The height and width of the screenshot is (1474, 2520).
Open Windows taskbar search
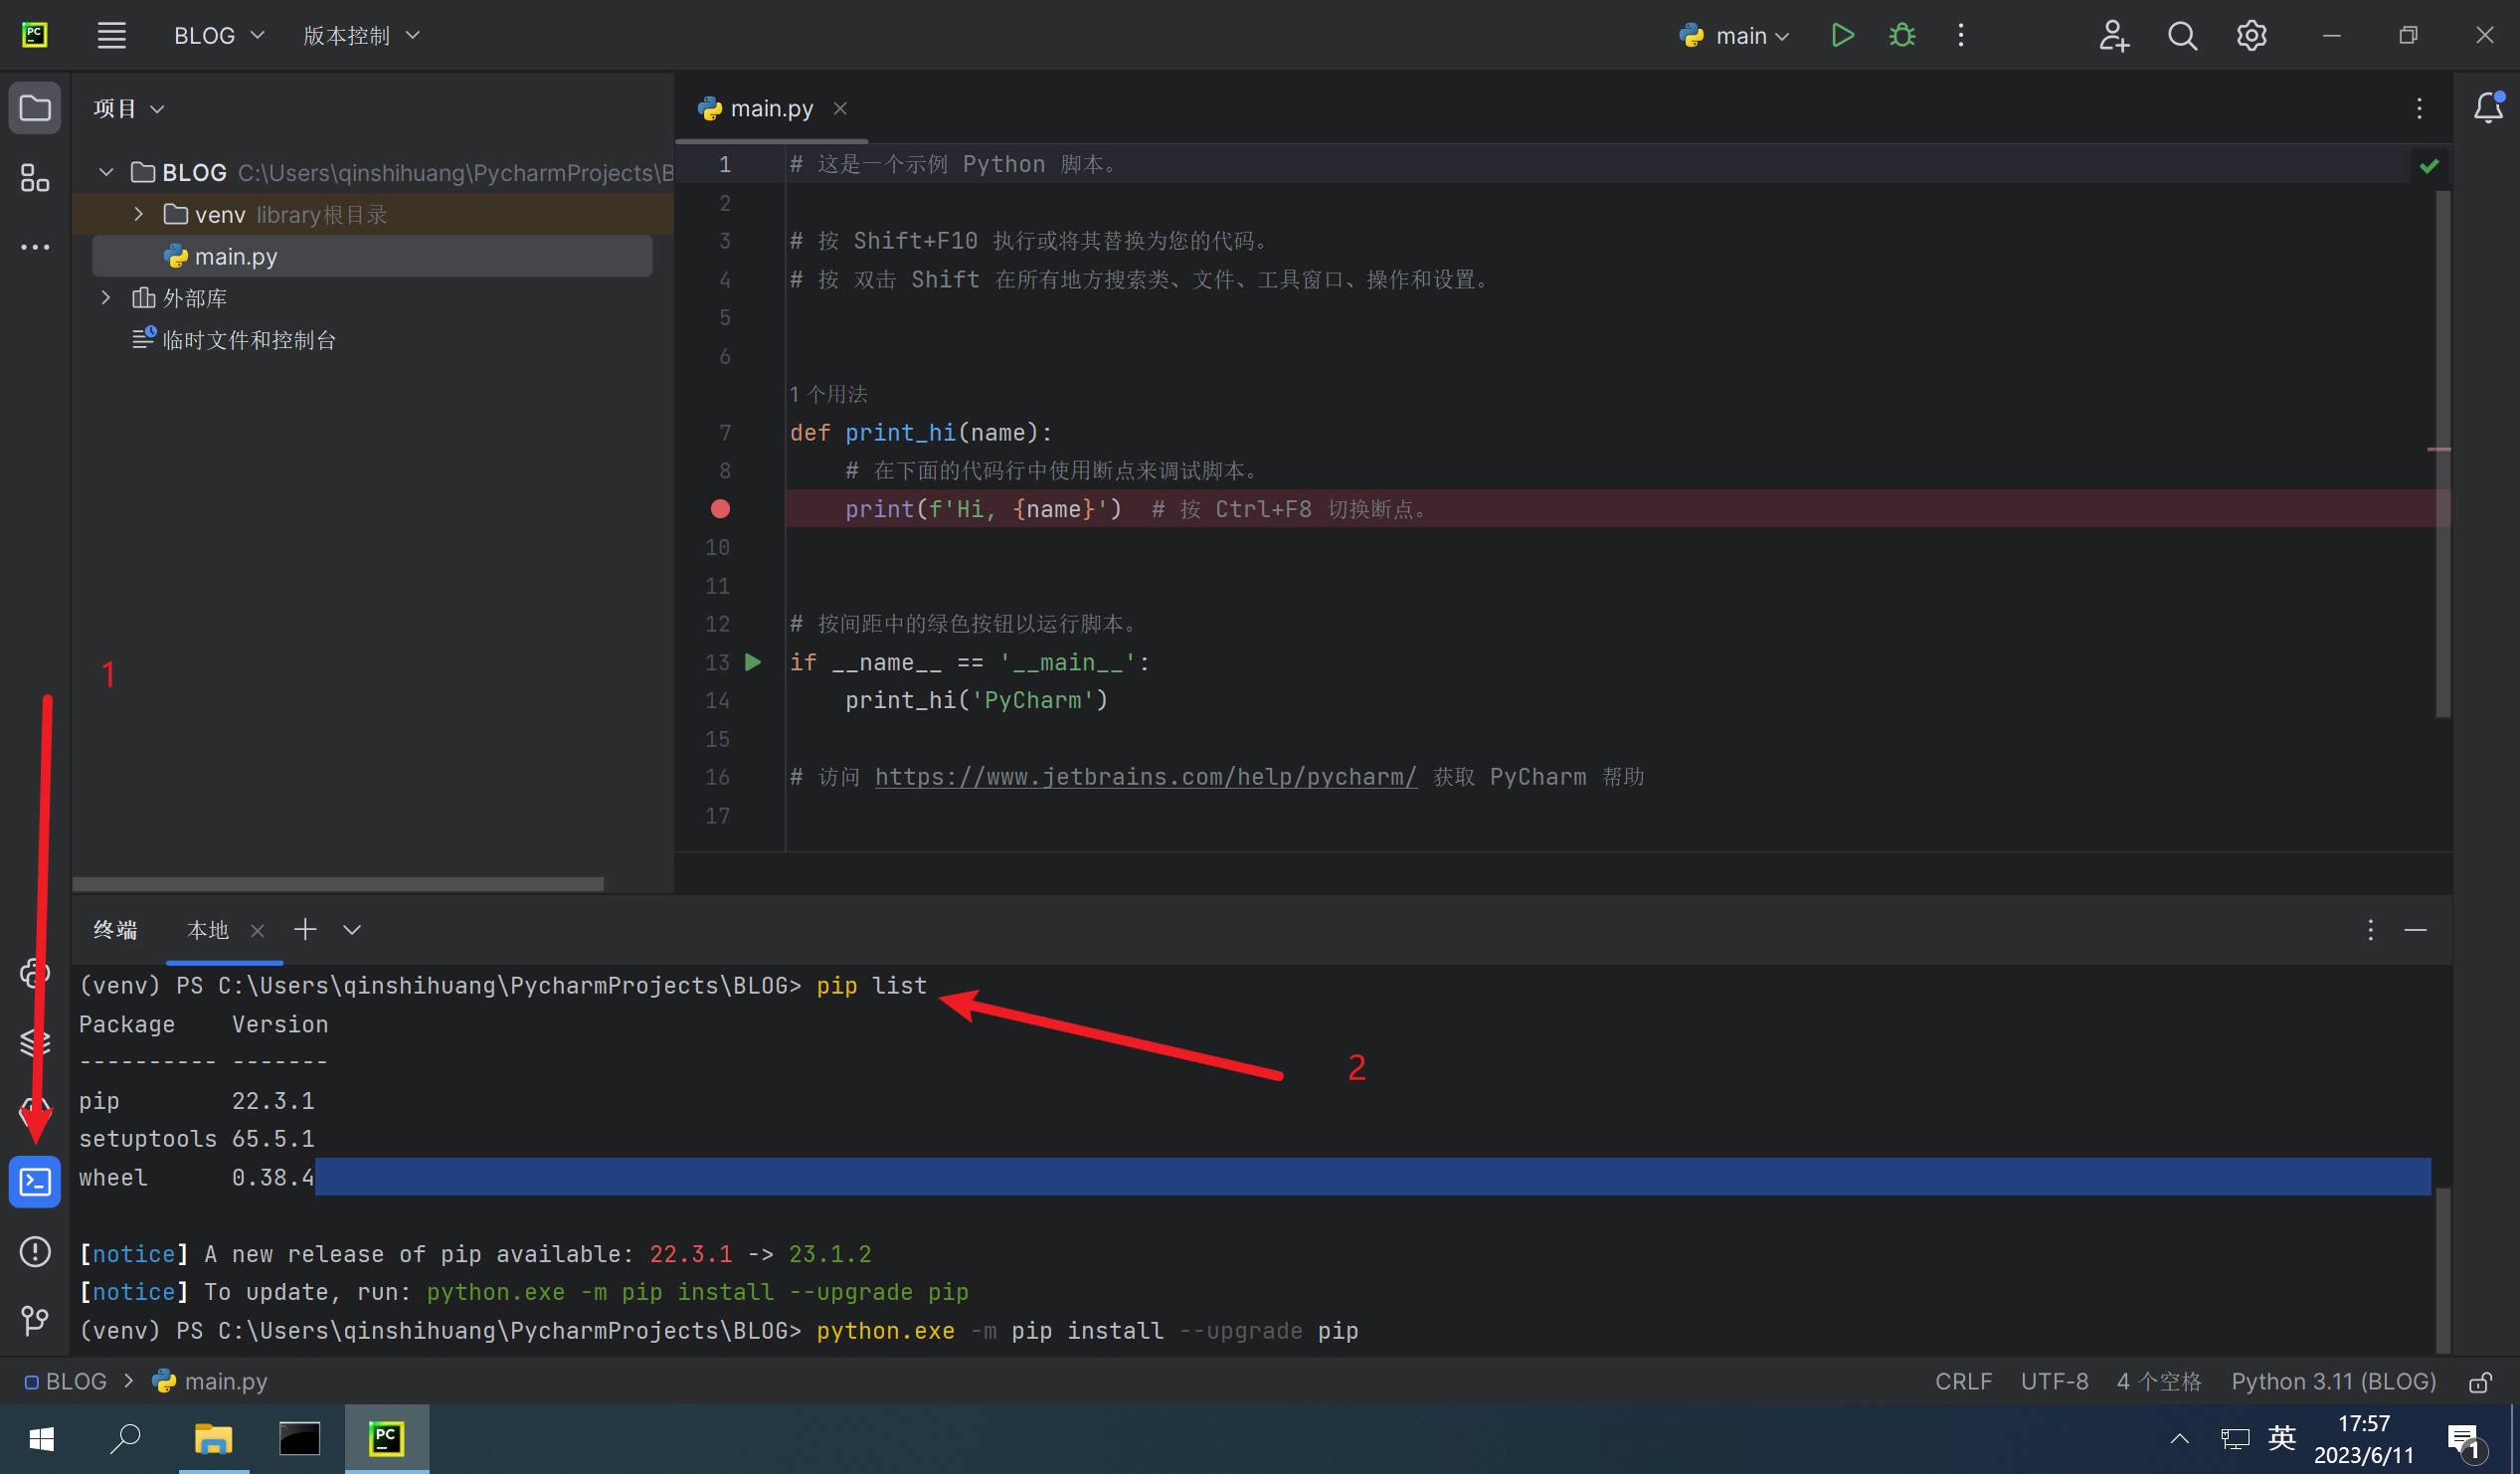click(x=125, y=1439)
